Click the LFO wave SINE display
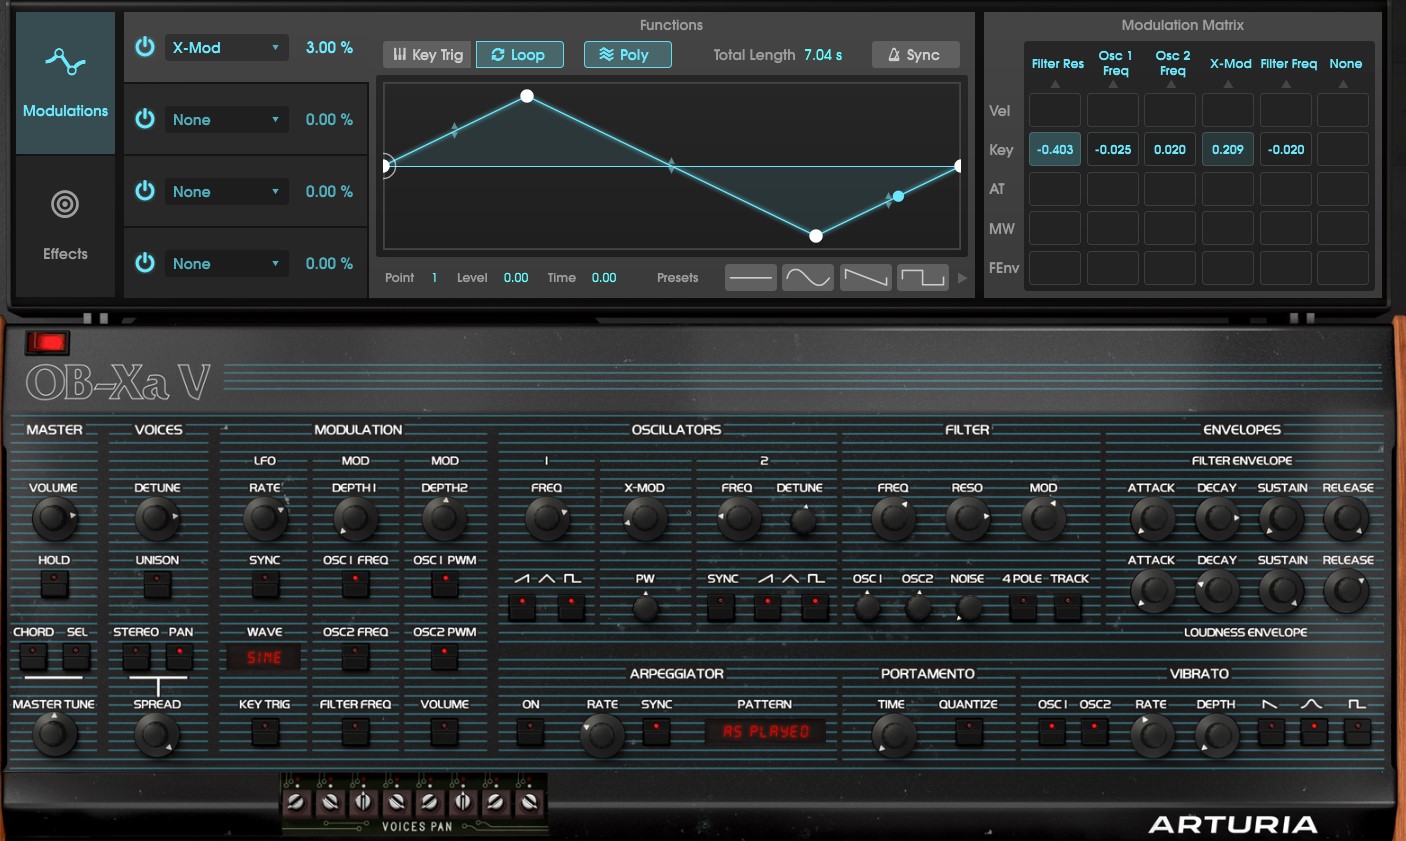 [264, 657]
